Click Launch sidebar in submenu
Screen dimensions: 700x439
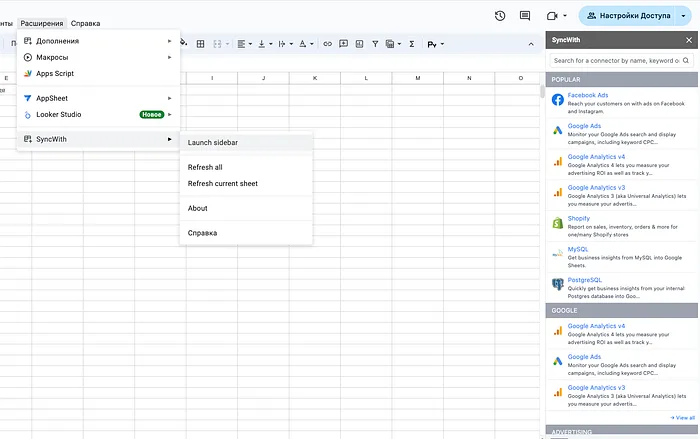[x=246, y=142]
